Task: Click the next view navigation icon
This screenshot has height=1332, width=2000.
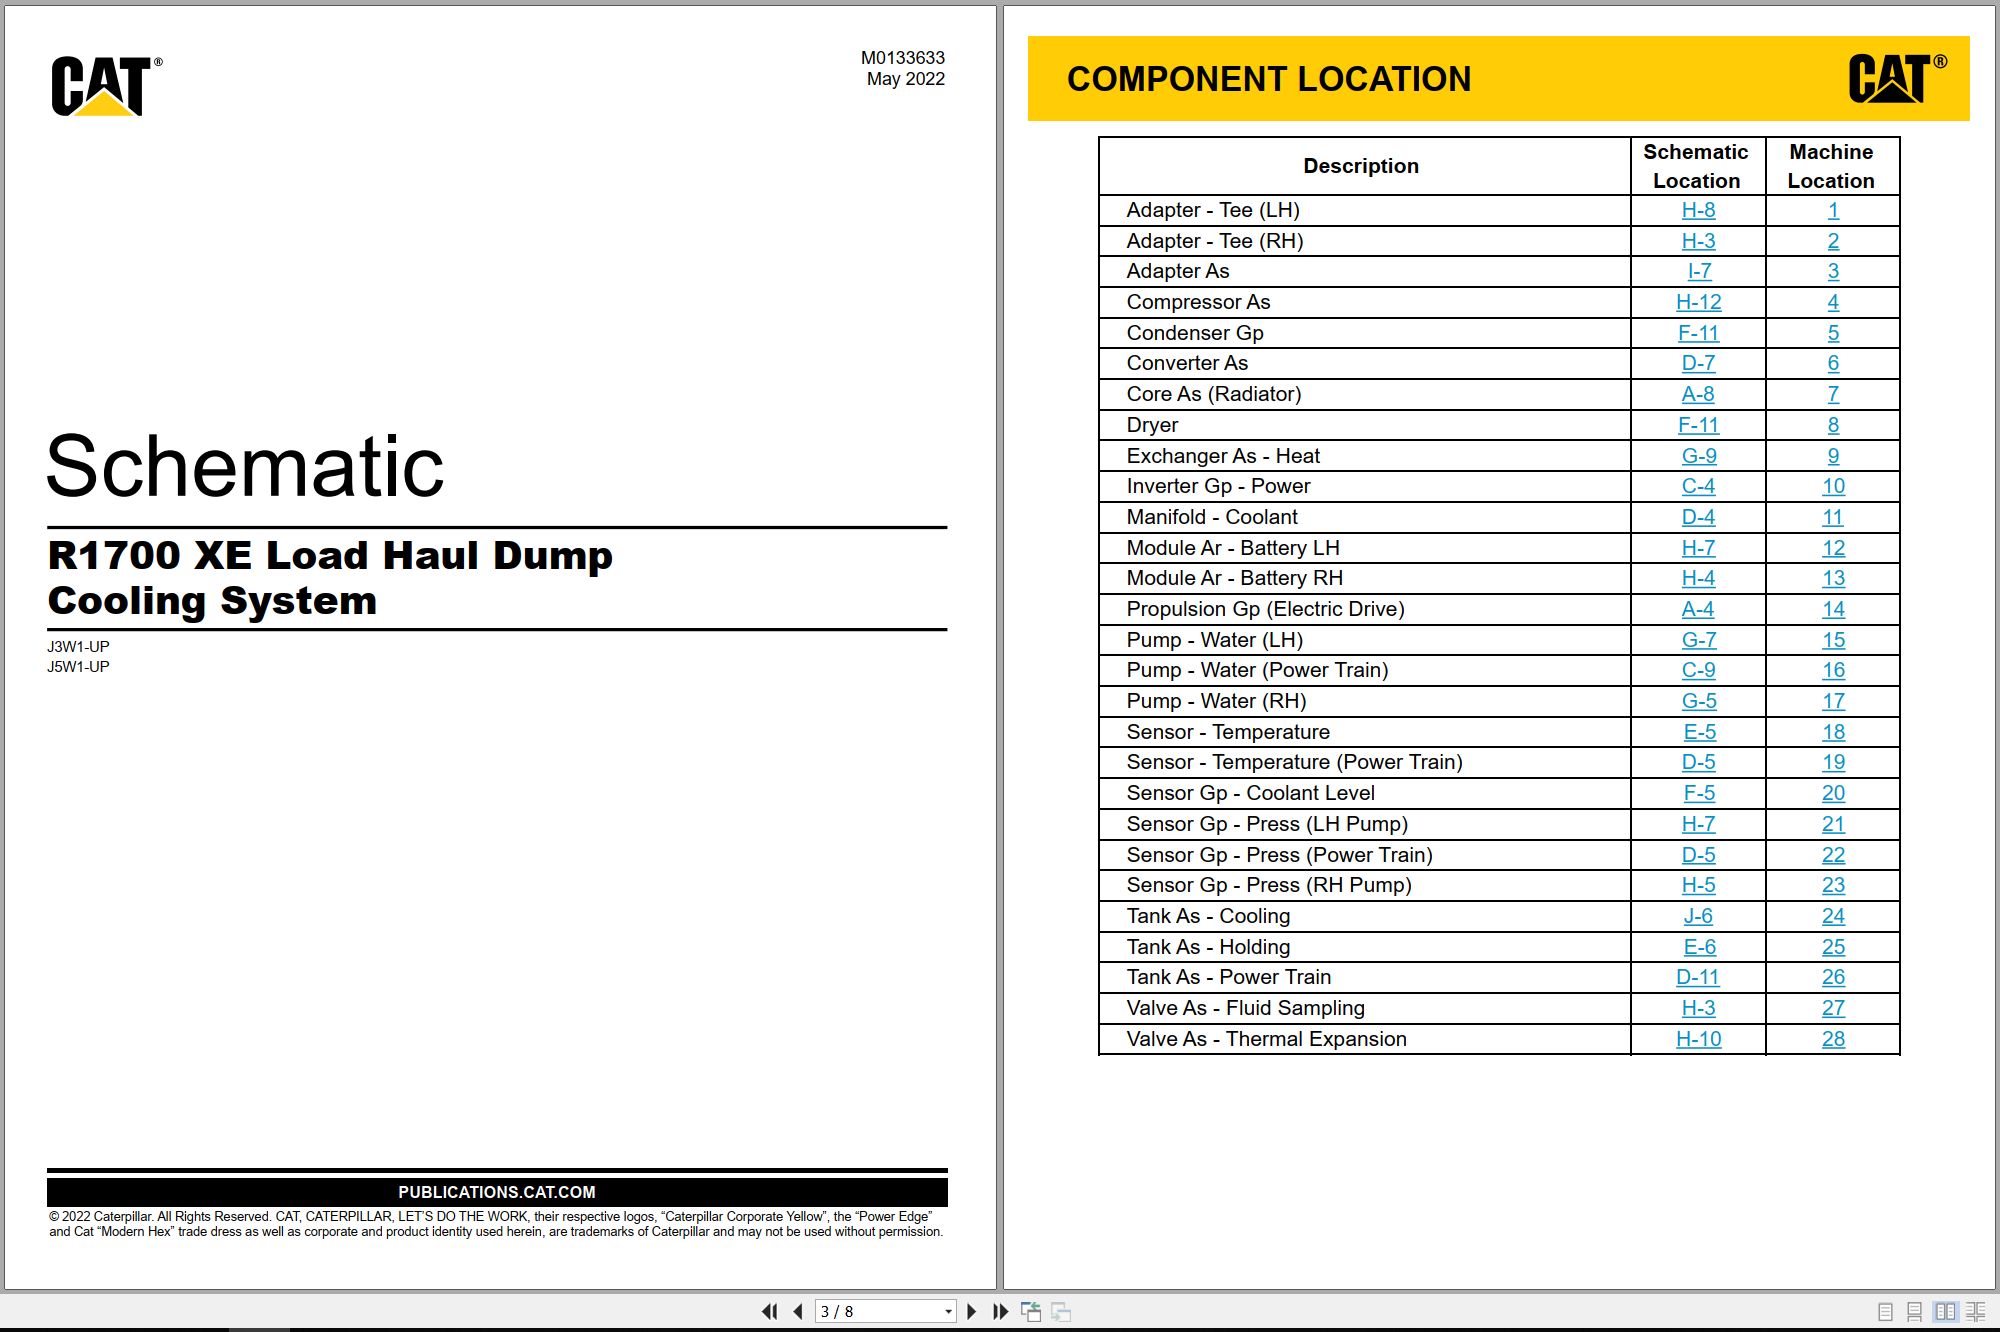Action: (1061, 1311)
